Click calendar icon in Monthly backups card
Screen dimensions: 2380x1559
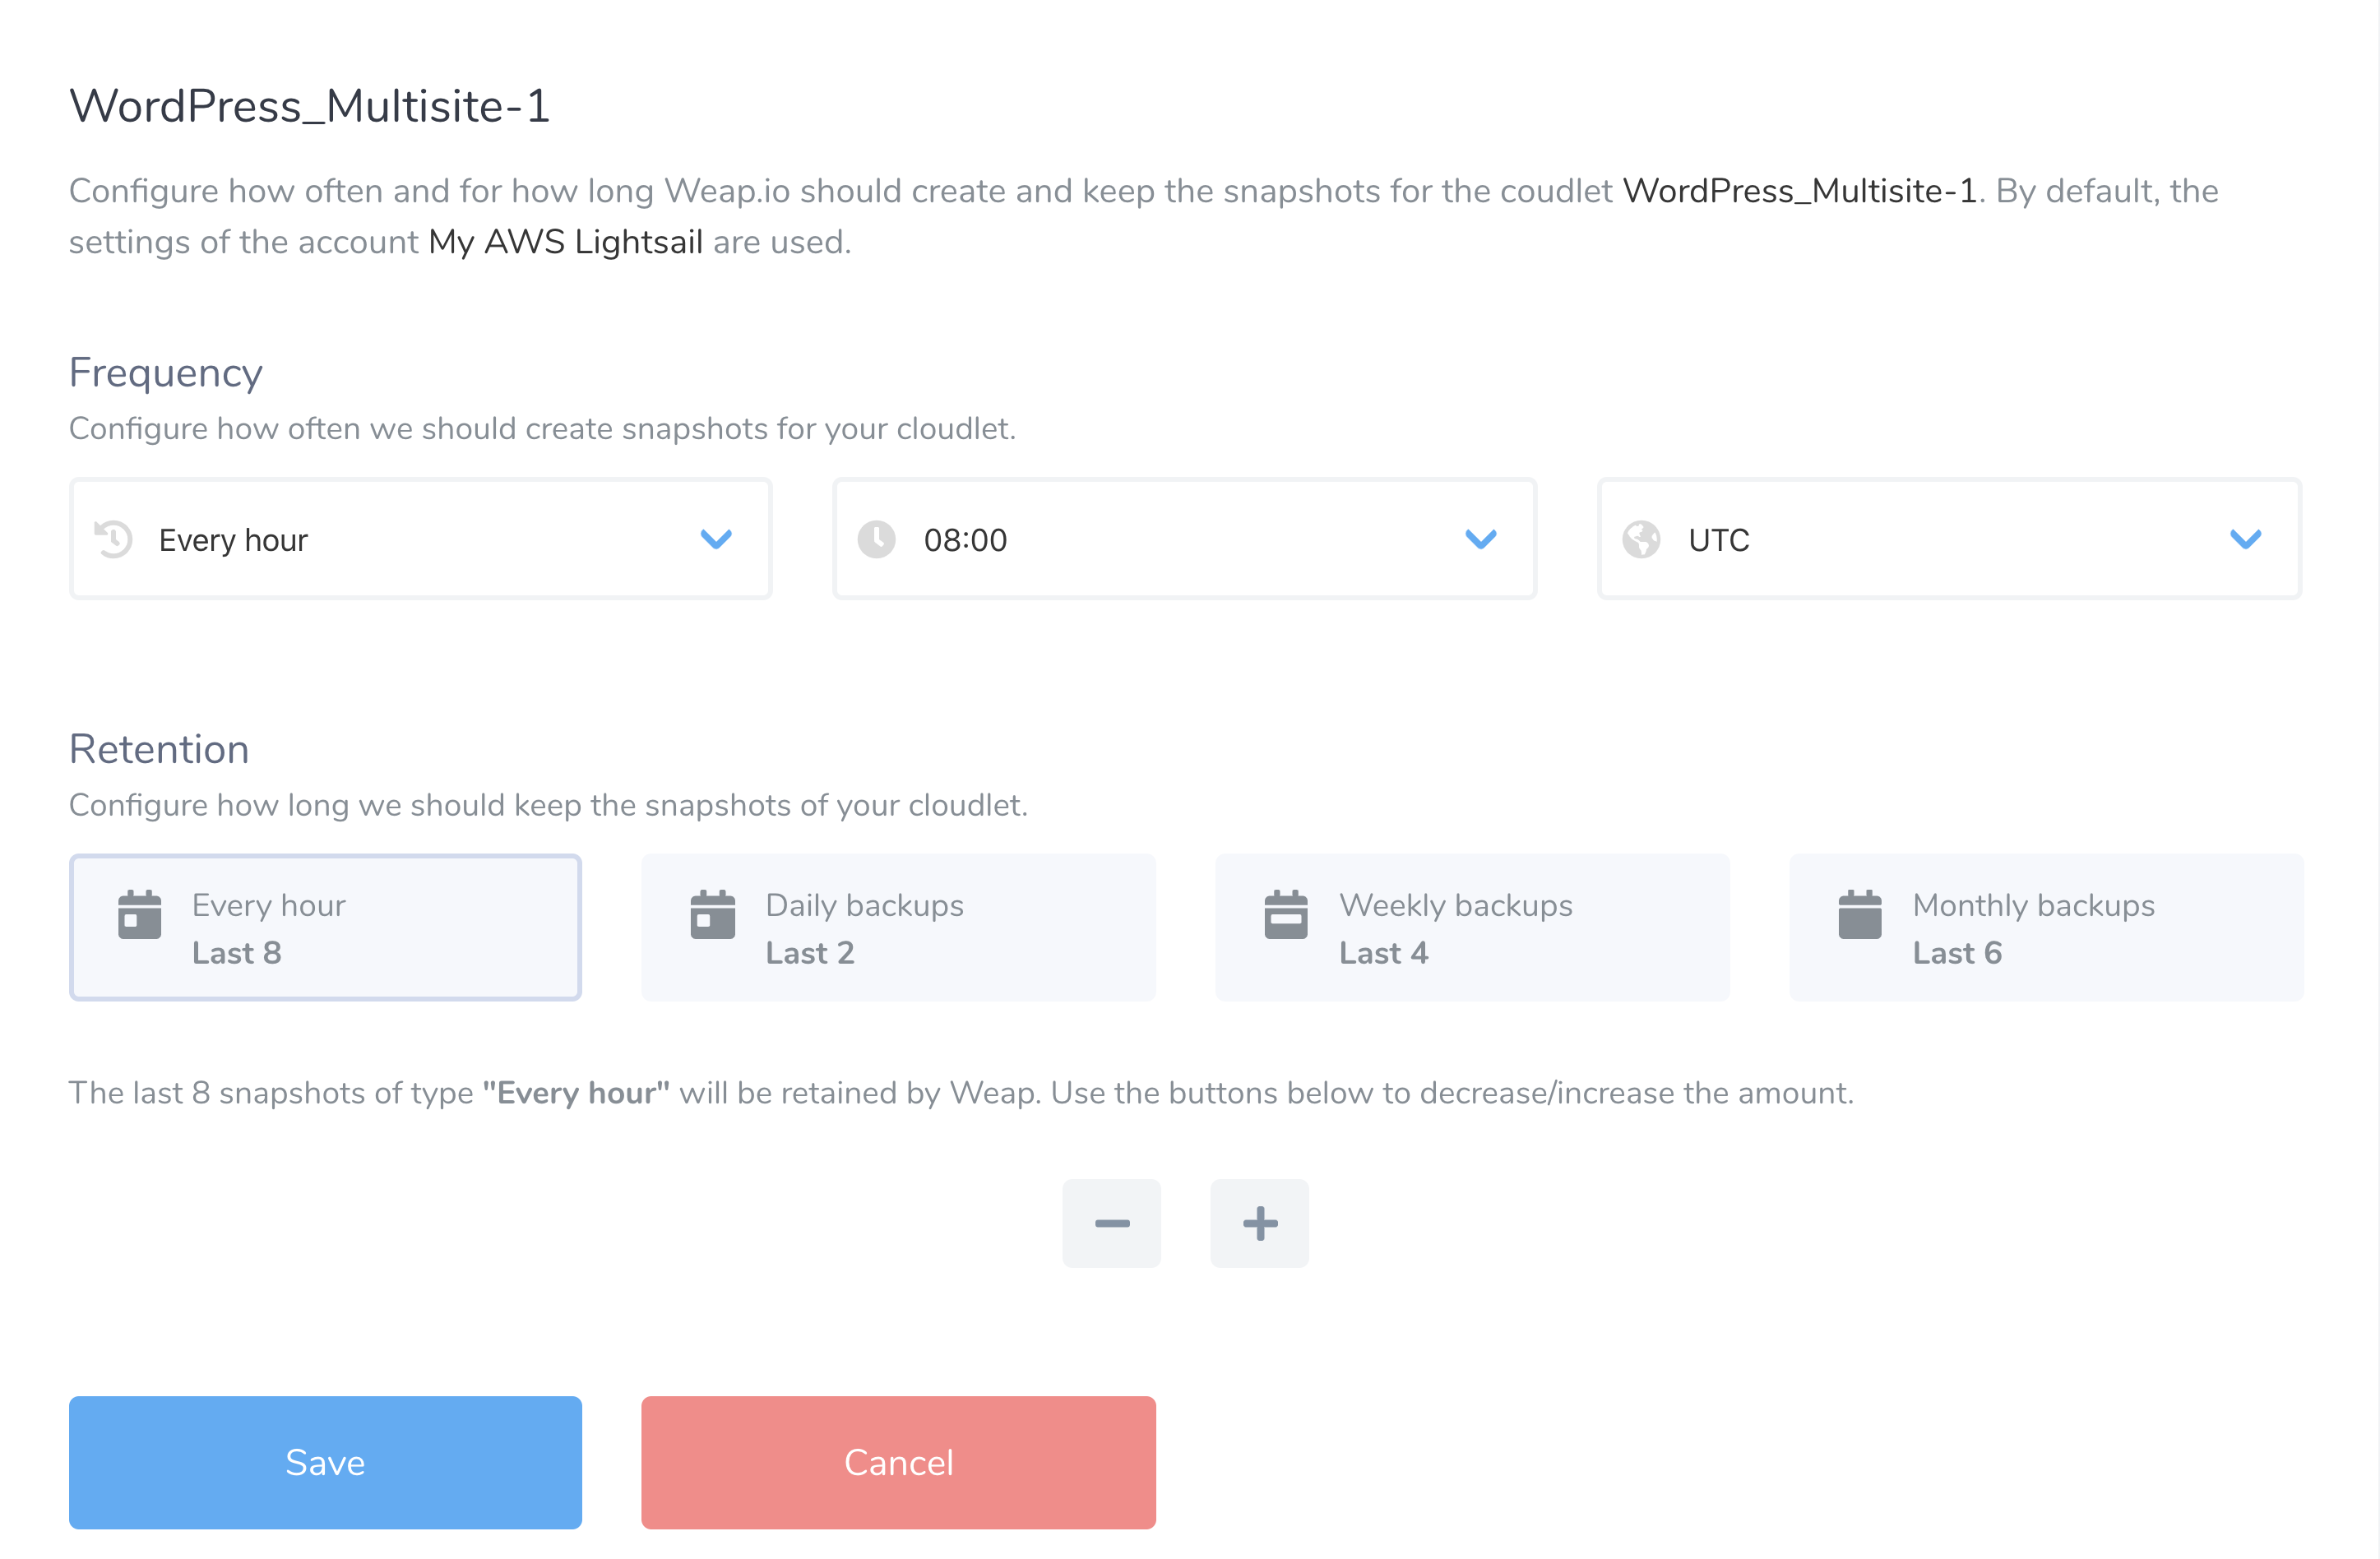(x=1860, y=914)
